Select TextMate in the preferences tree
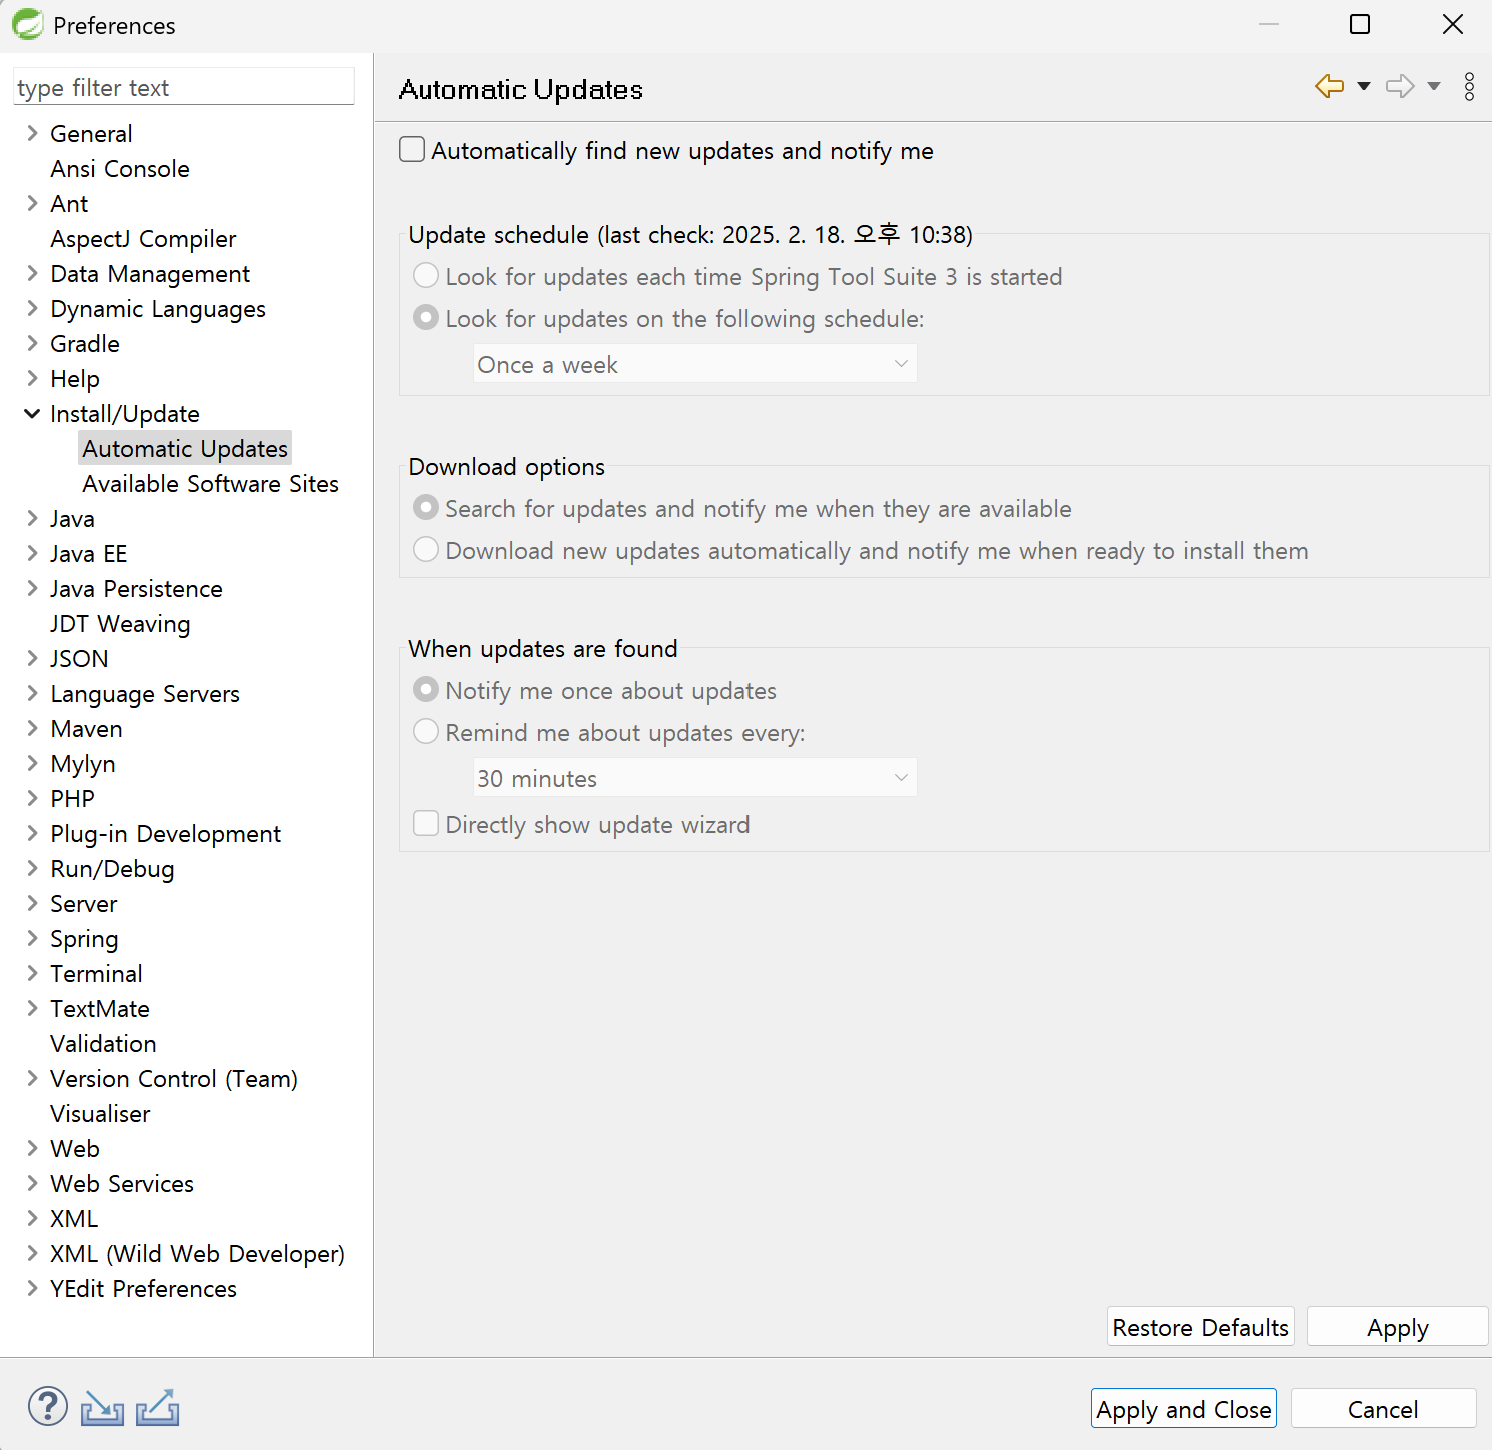 click(100, 1008)
